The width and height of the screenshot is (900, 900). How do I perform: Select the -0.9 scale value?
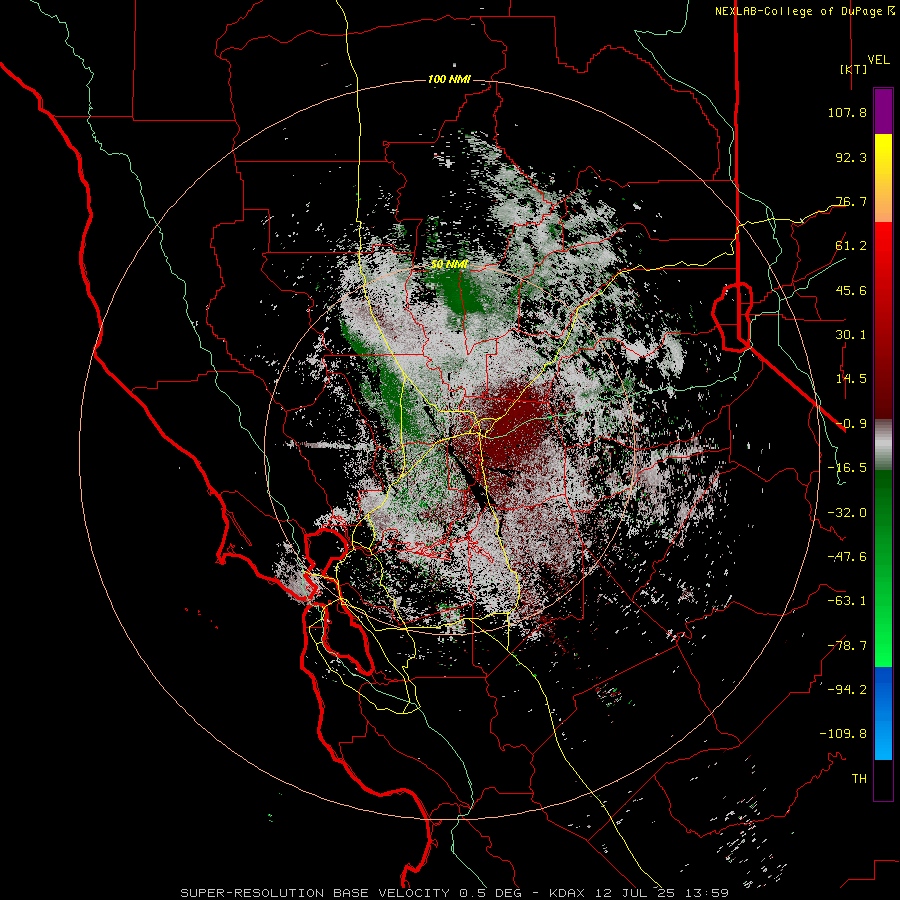(x=851, y=423)
